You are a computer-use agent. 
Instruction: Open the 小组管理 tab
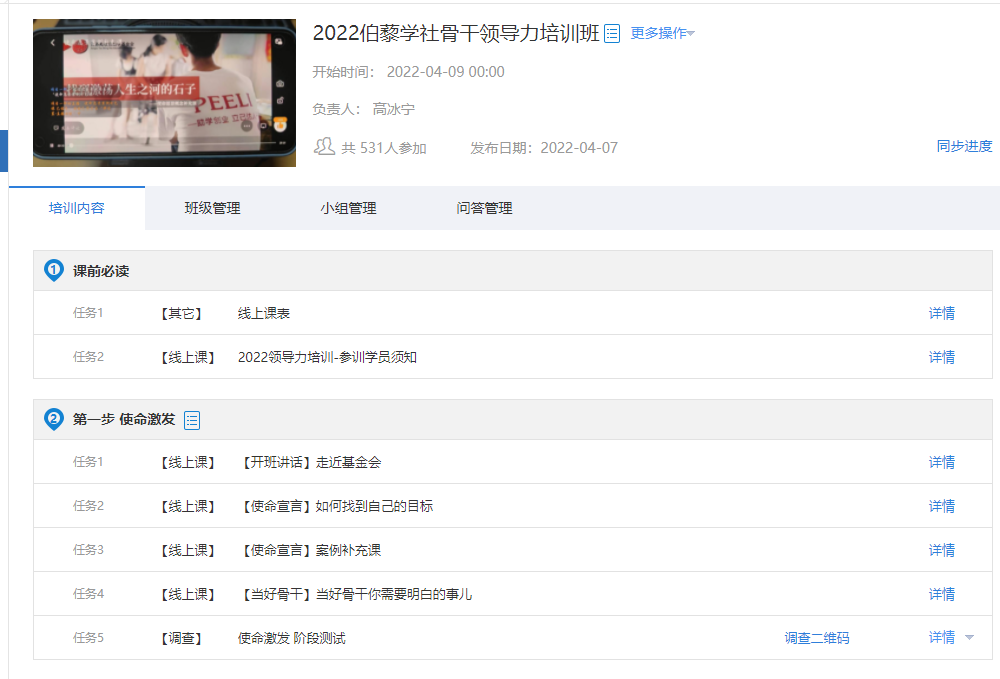tap(348, 208)
